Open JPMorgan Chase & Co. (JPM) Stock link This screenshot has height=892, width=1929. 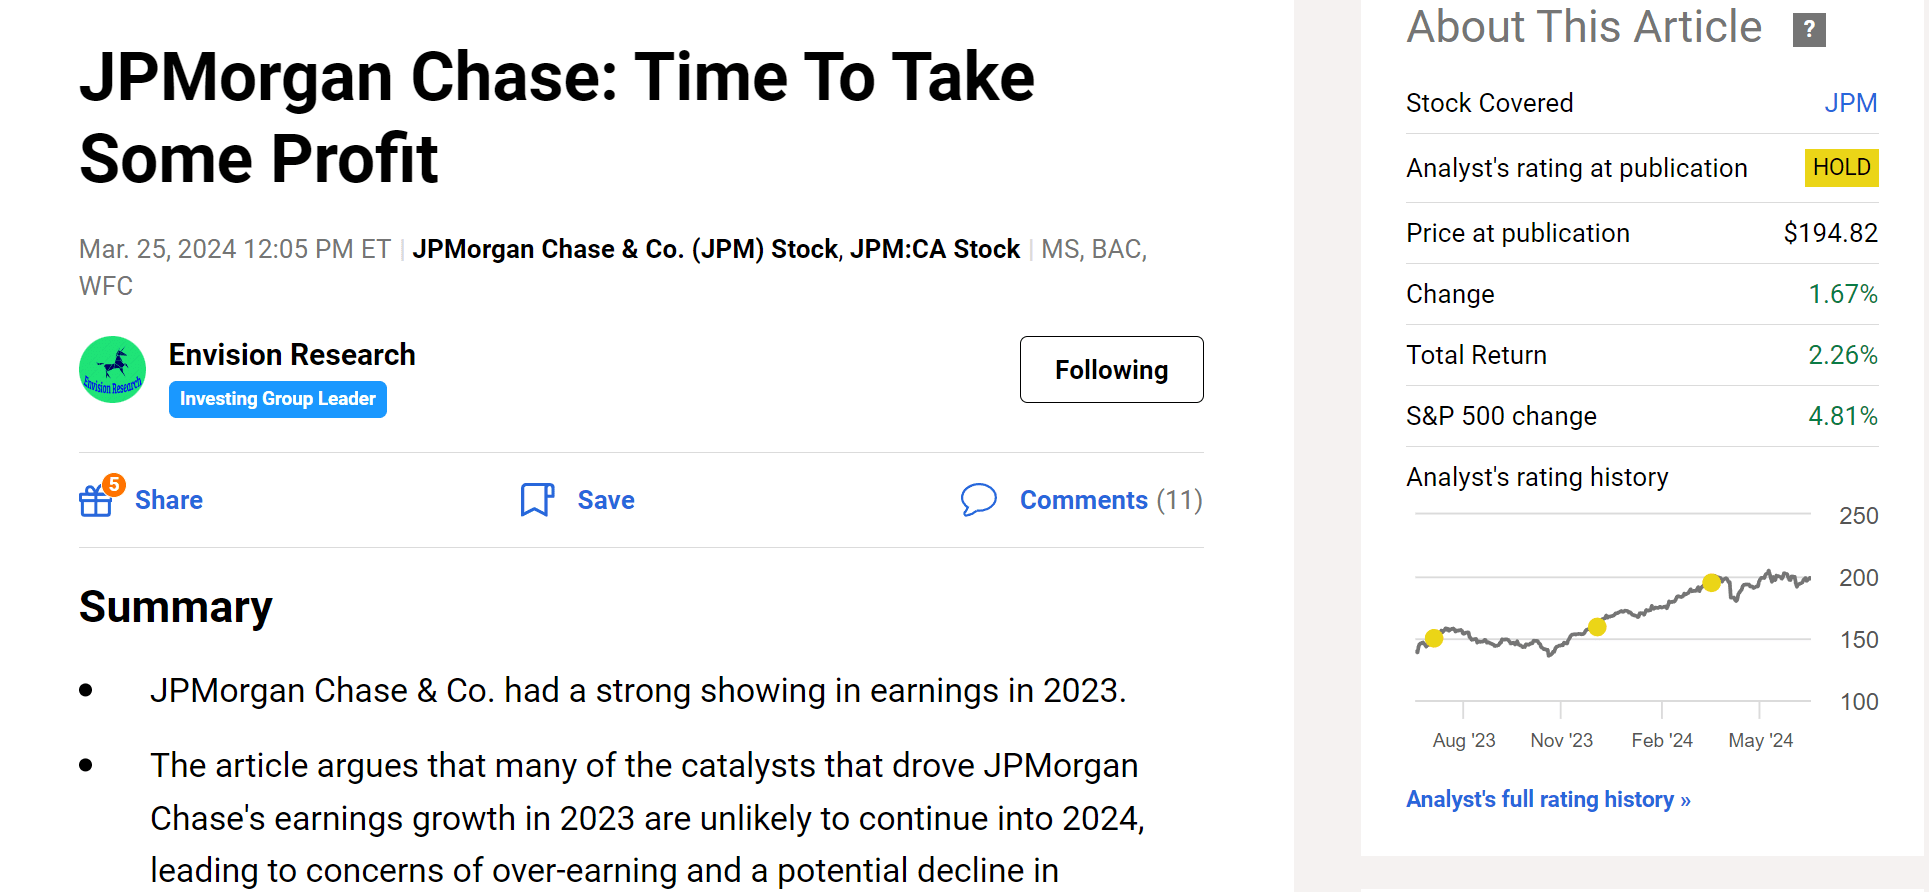(x=624, y=249)
